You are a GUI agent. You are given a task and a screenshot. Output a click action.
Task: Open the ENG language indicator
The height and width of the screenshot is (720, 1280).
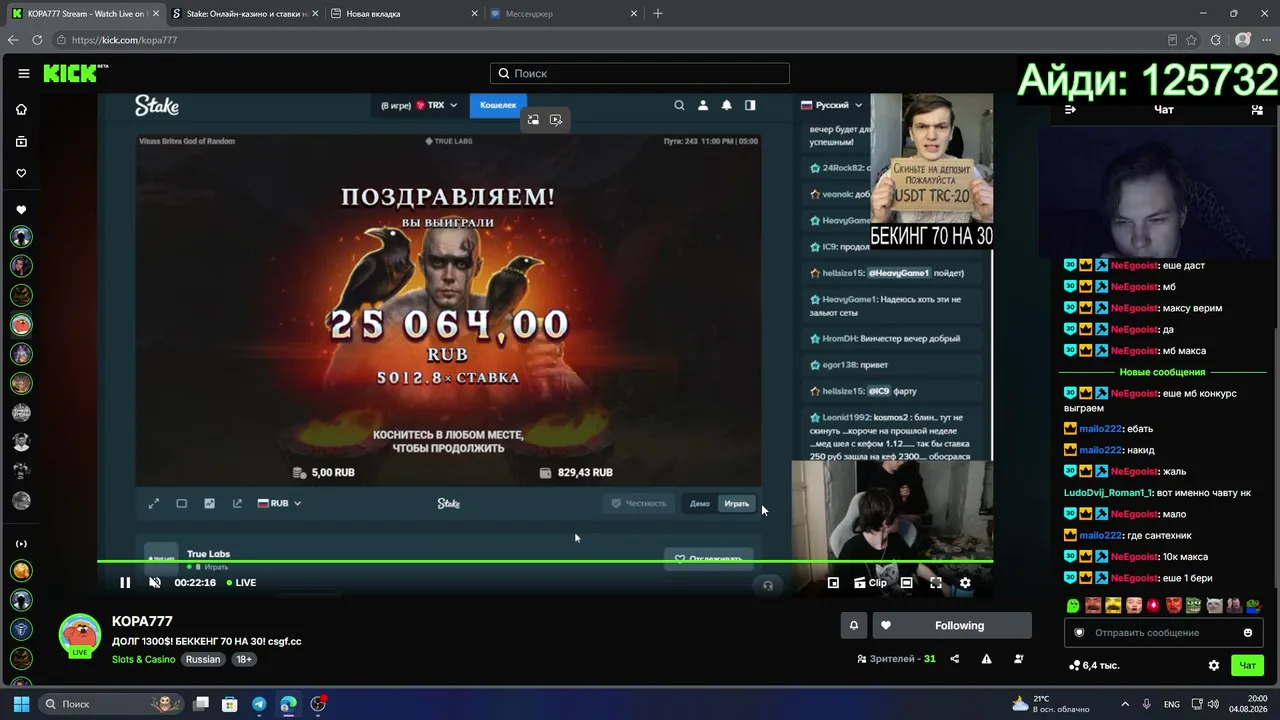(x=1172, y=704)
